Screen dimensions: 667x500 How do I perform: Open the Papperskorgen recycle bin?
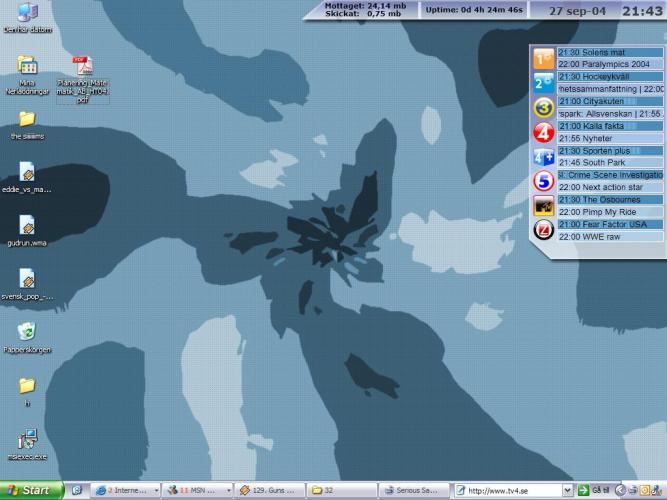pos(27,331)
